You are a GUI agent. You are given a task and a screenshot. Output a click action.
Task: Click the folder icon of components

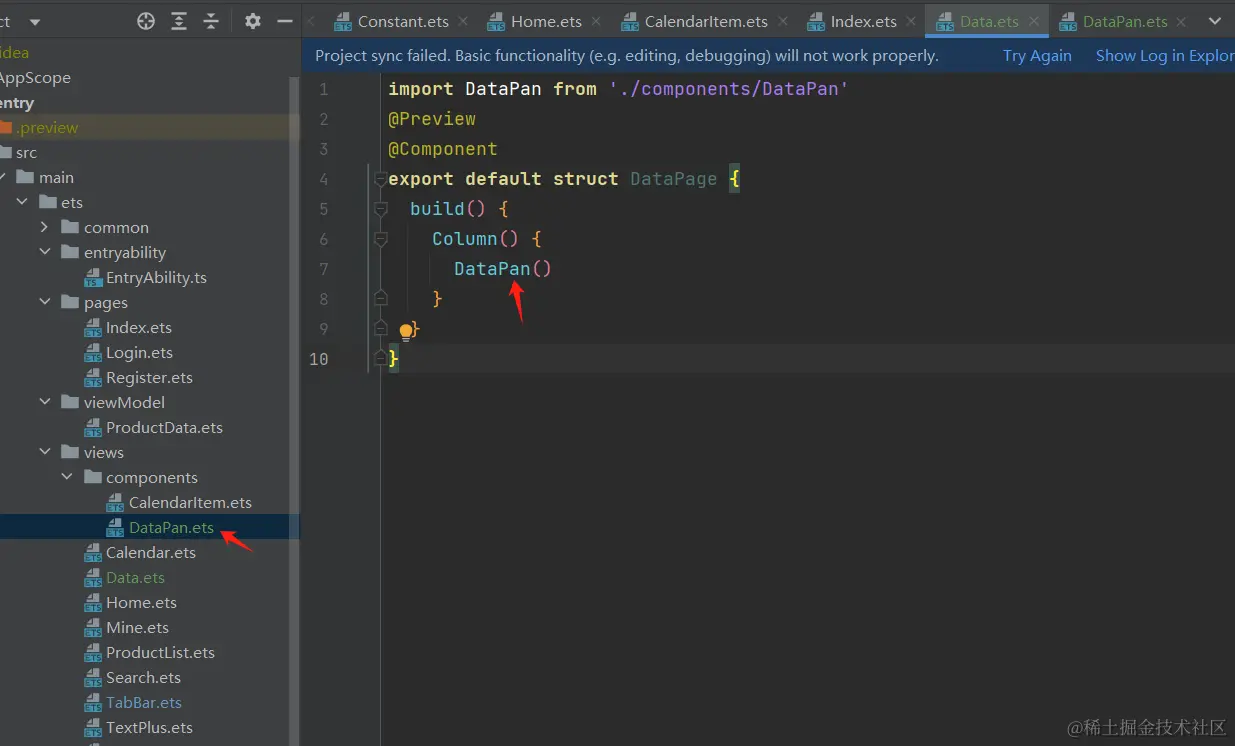point(91,477)
